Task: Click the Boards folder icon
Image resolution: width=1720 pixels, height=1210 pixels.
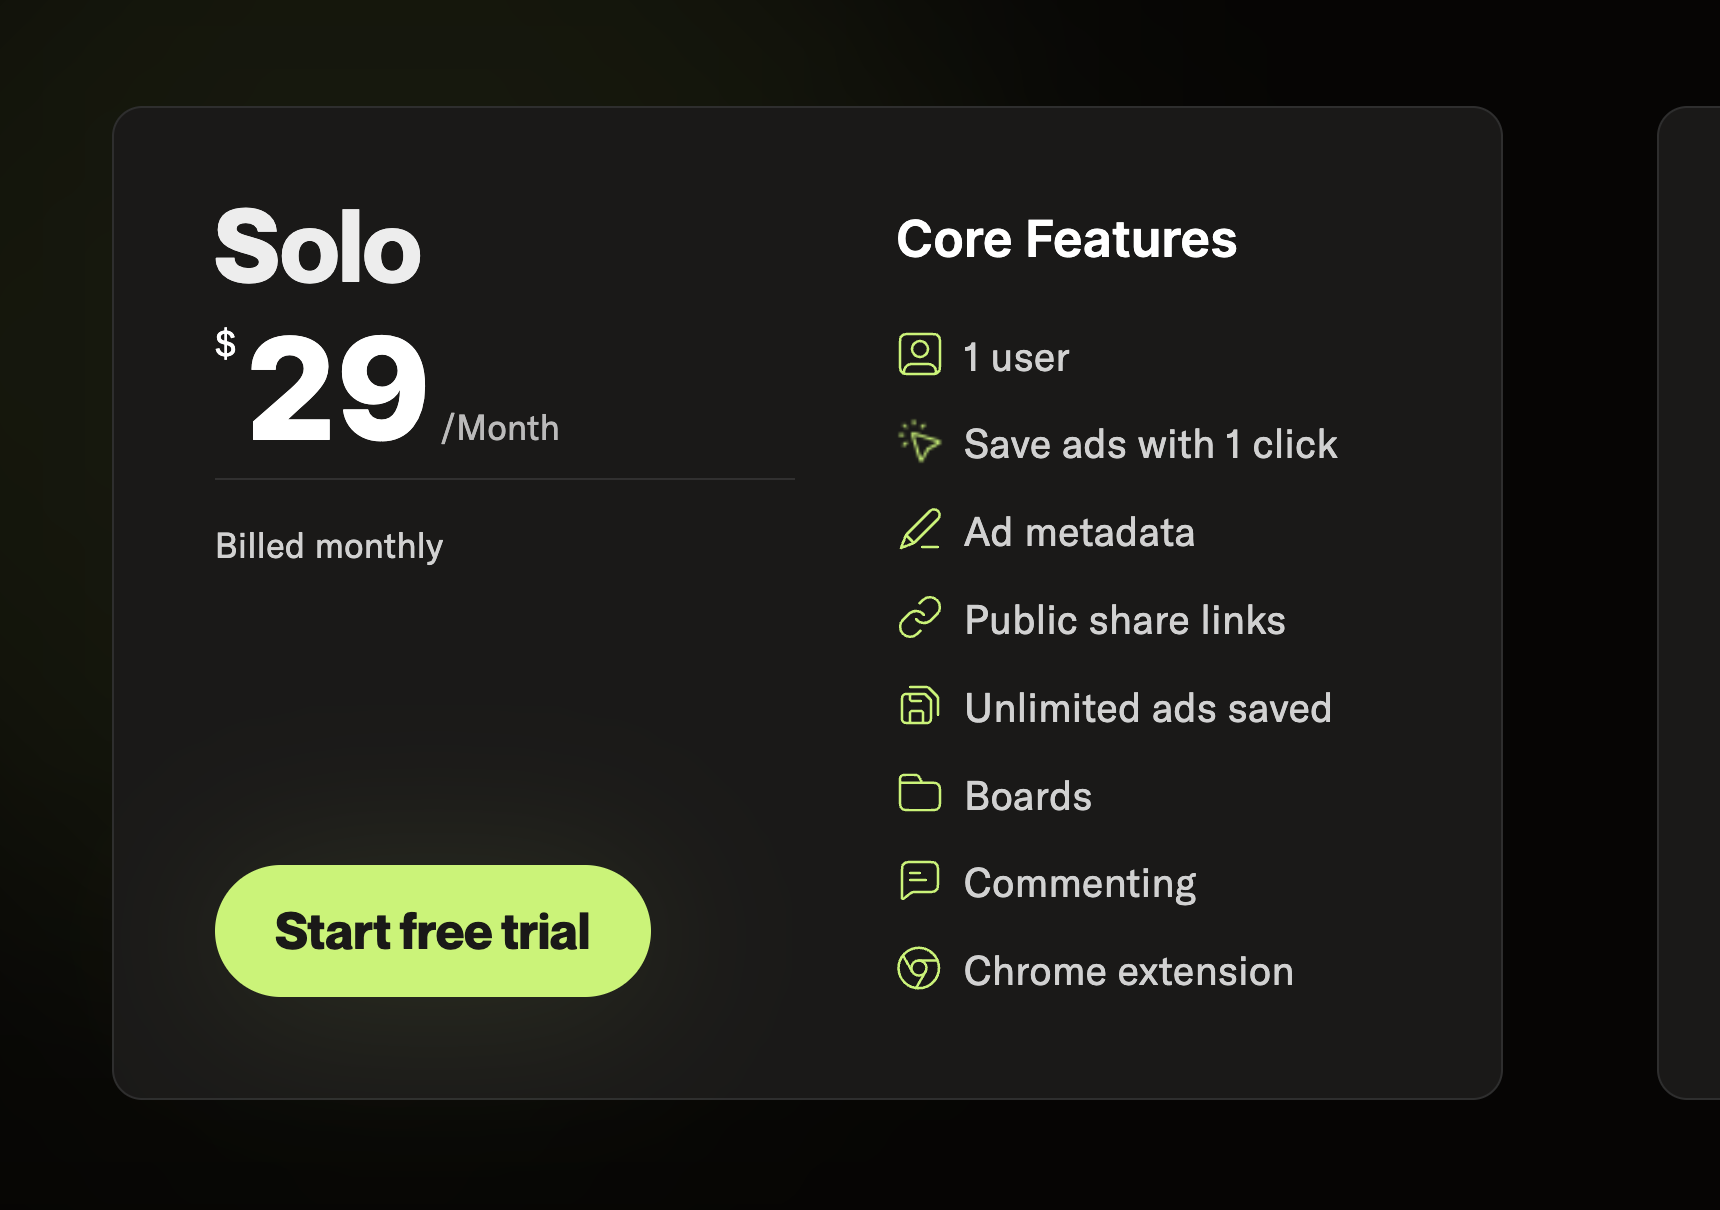Action: coord(919,794)
